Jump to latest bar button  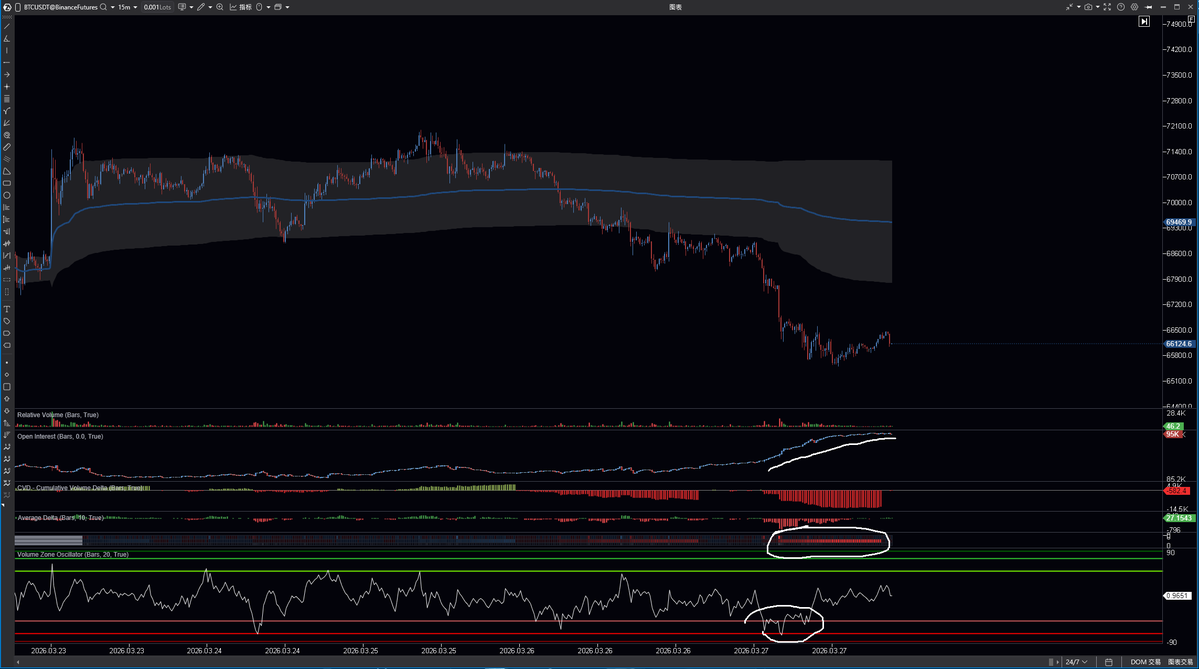(x=1144, y=21)
